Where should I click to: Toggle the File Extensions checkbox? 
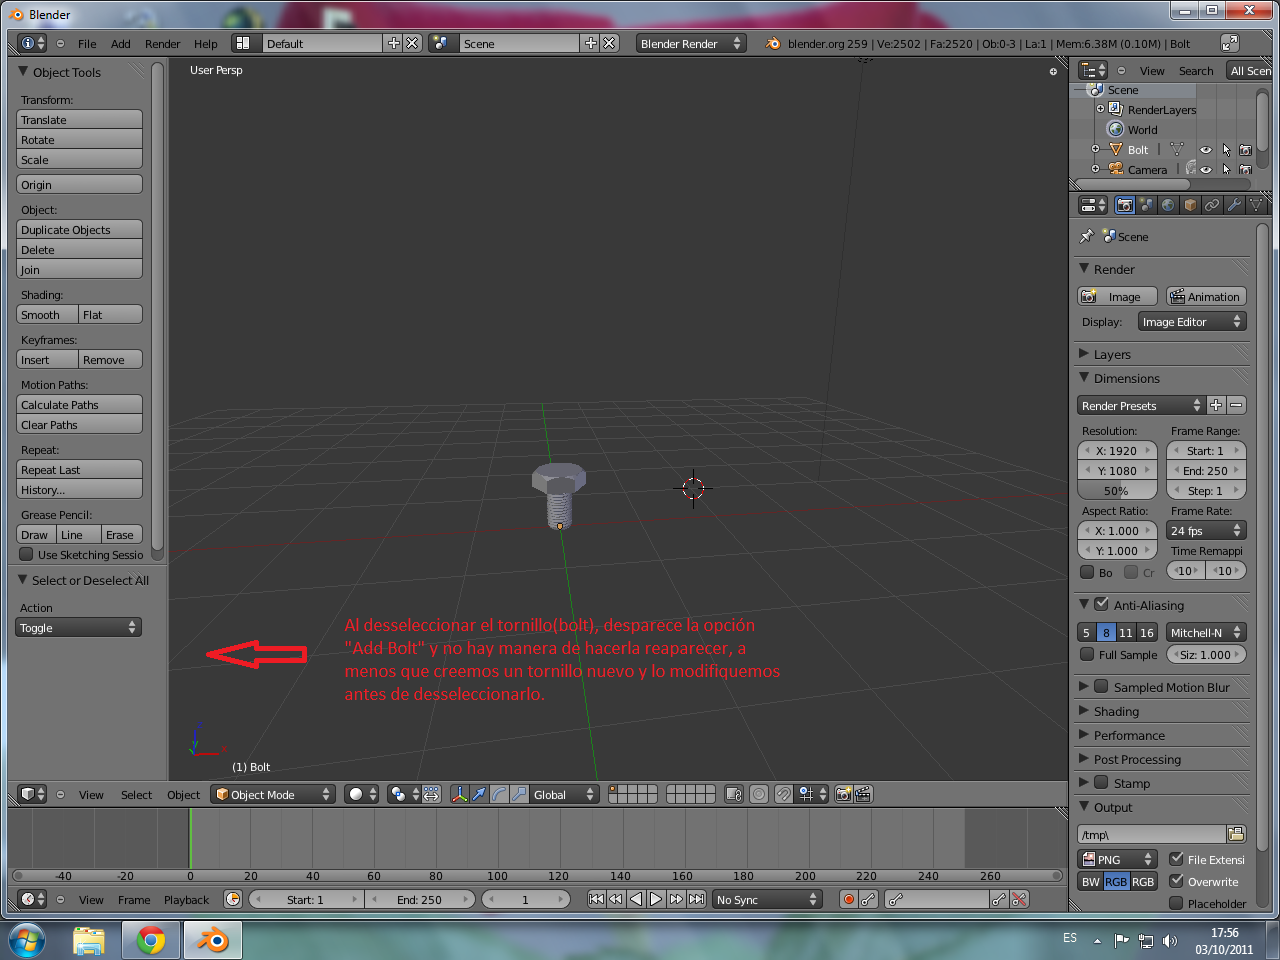1176,859
